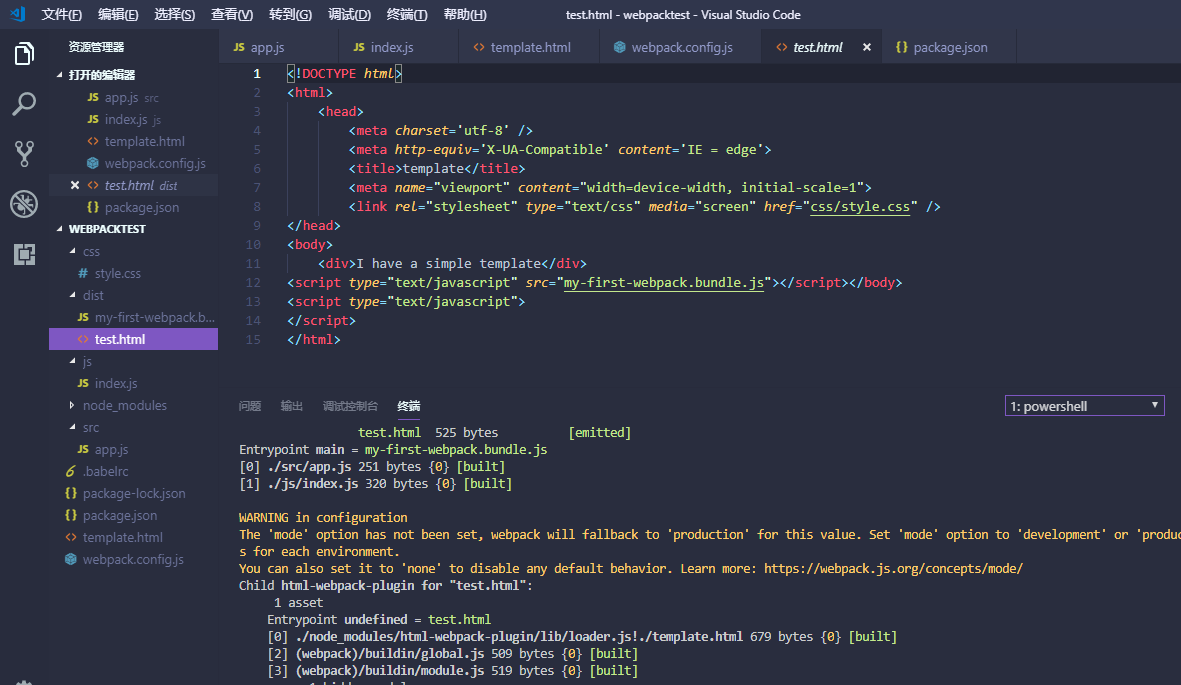
Task: Show the 问题 problems panel tab
Action: pyautogui.click(x=250, y=406)
